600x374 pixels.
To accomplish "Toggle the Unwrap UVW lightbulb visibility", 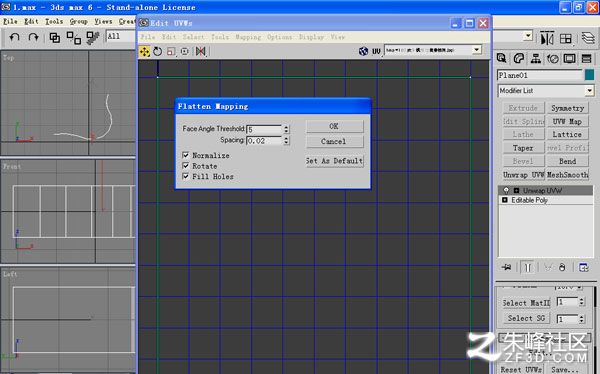I will tap(506, 190).
